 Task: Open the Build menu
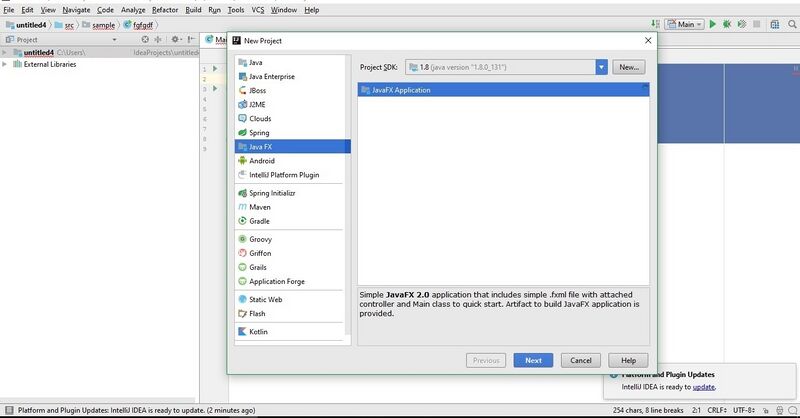pyautogui.click(x=193, y=10)
